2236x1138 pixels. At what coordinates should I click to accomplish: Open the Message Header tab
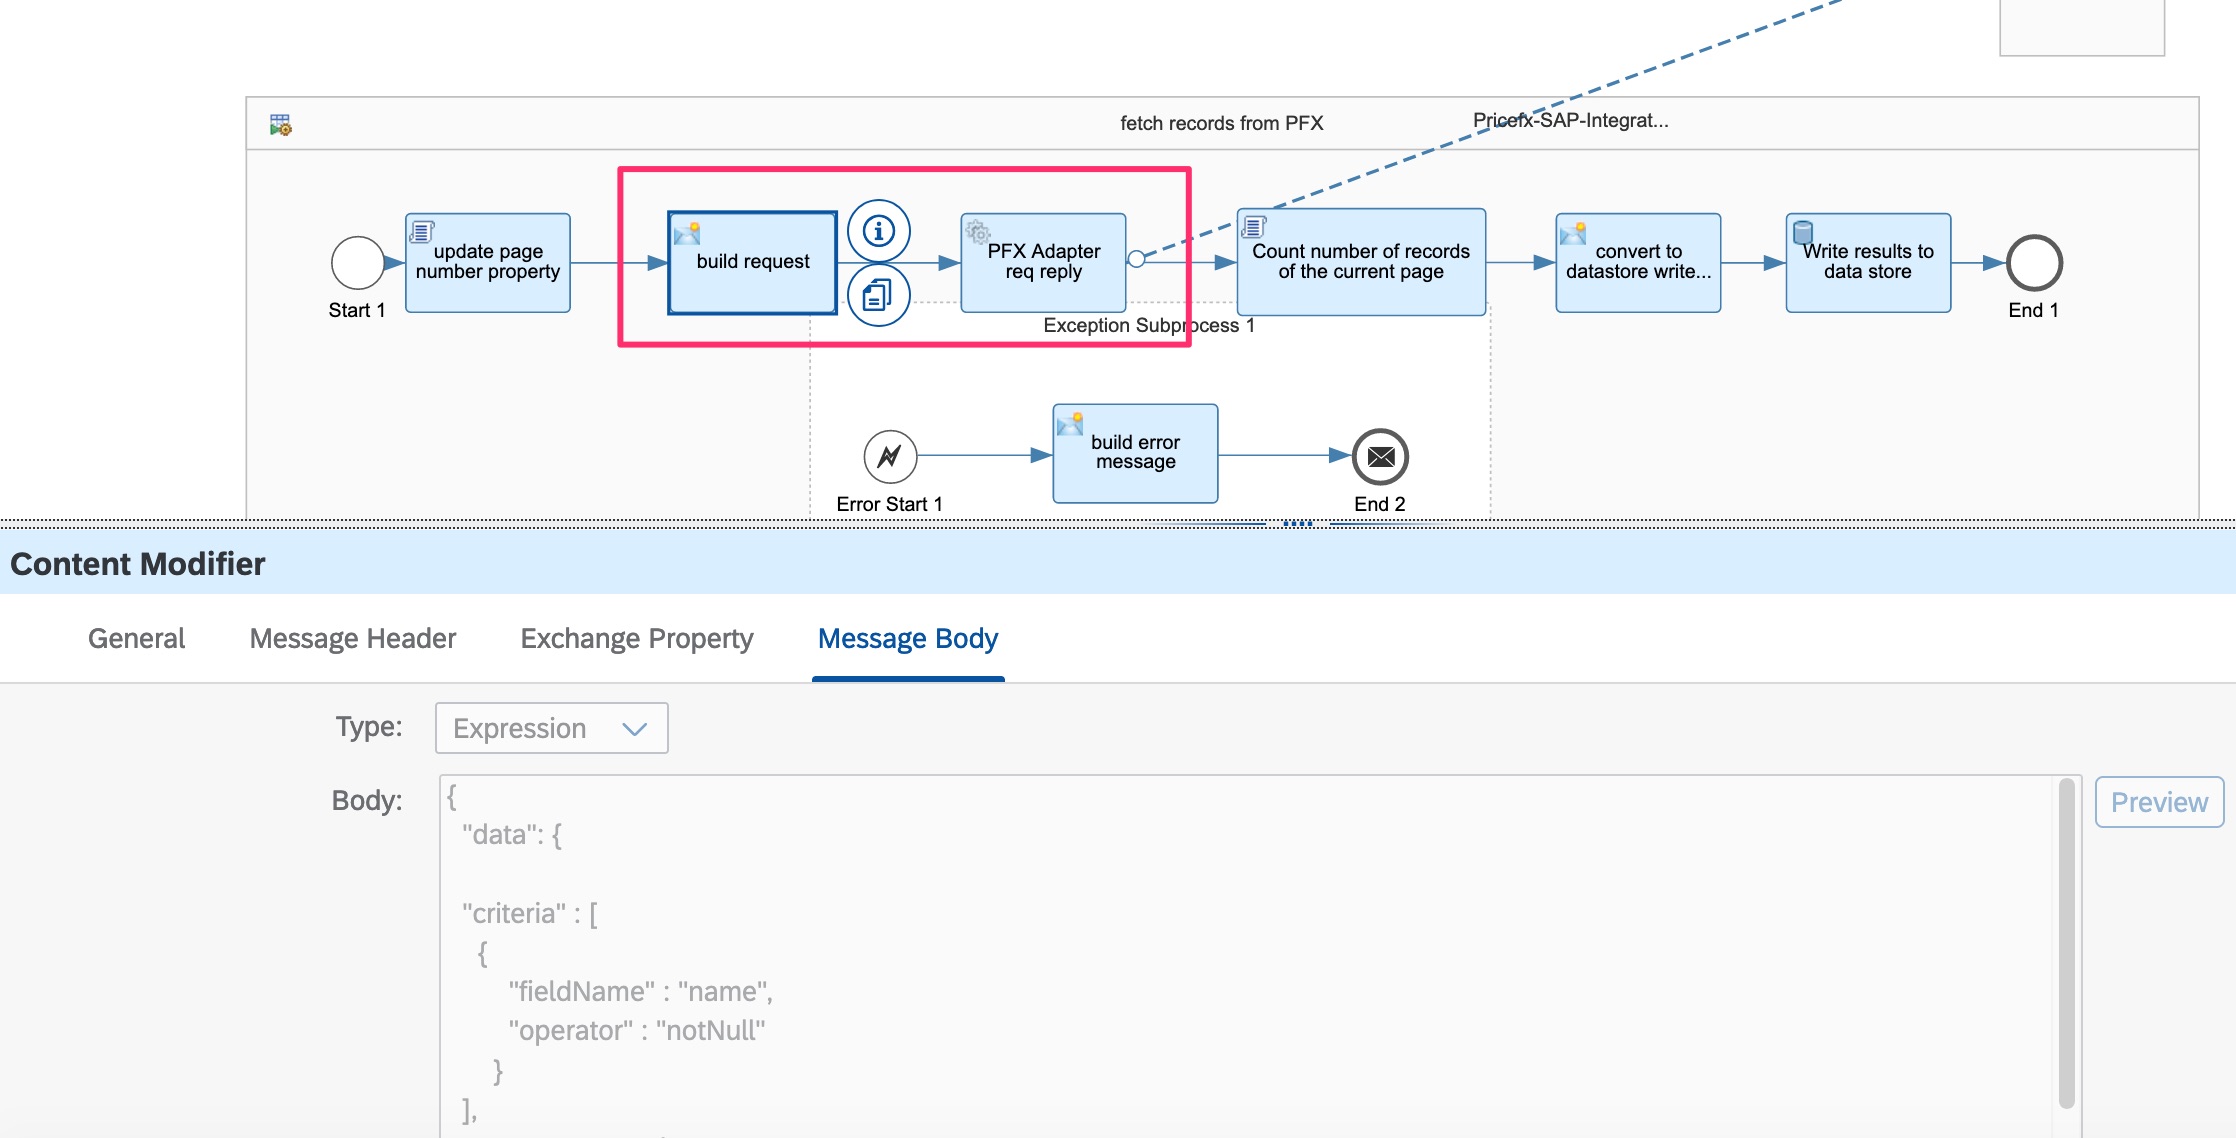tap(352, 638)
